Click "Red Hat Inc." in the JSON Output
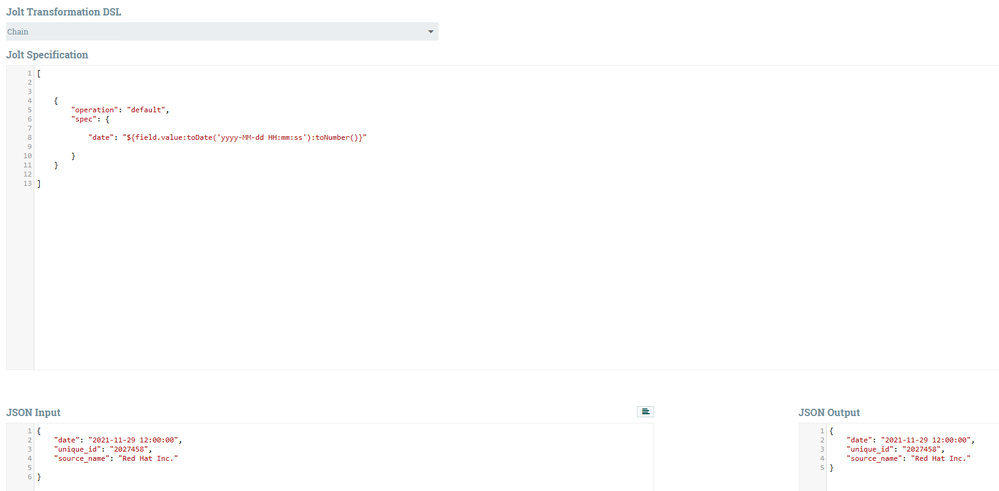 [x=940, y=458]
